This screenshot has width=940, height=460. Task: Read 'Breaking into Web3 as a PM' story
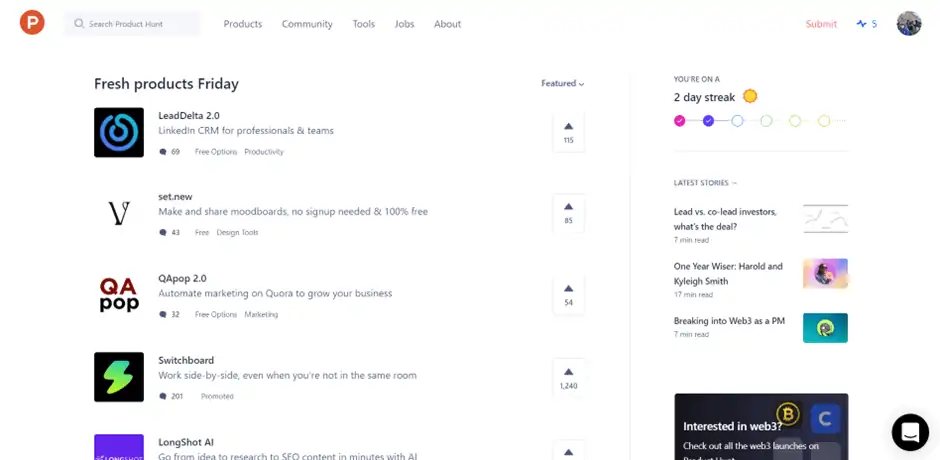[x=729, y=321]
